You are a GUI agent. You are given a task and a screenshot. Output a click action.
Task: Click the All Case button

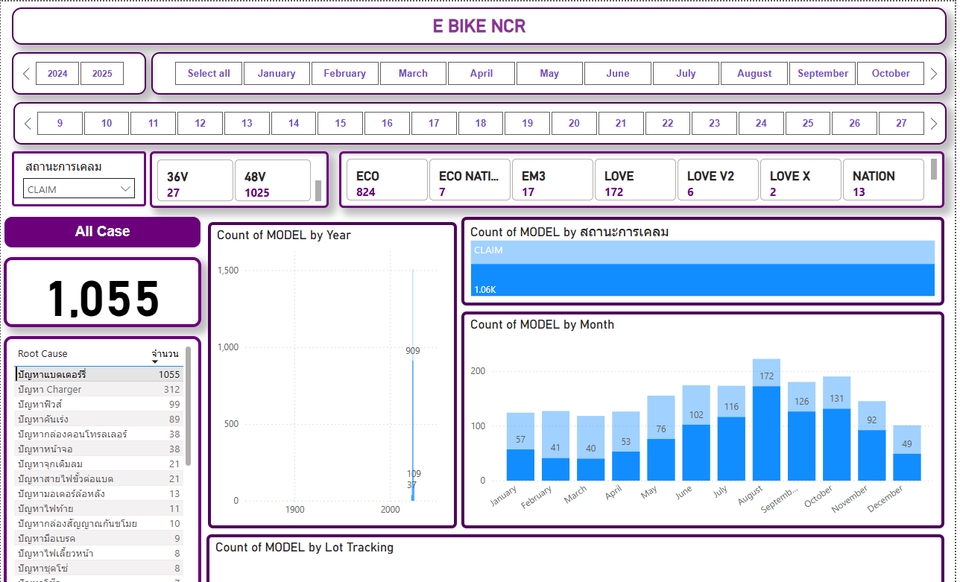tap(103, 232)
